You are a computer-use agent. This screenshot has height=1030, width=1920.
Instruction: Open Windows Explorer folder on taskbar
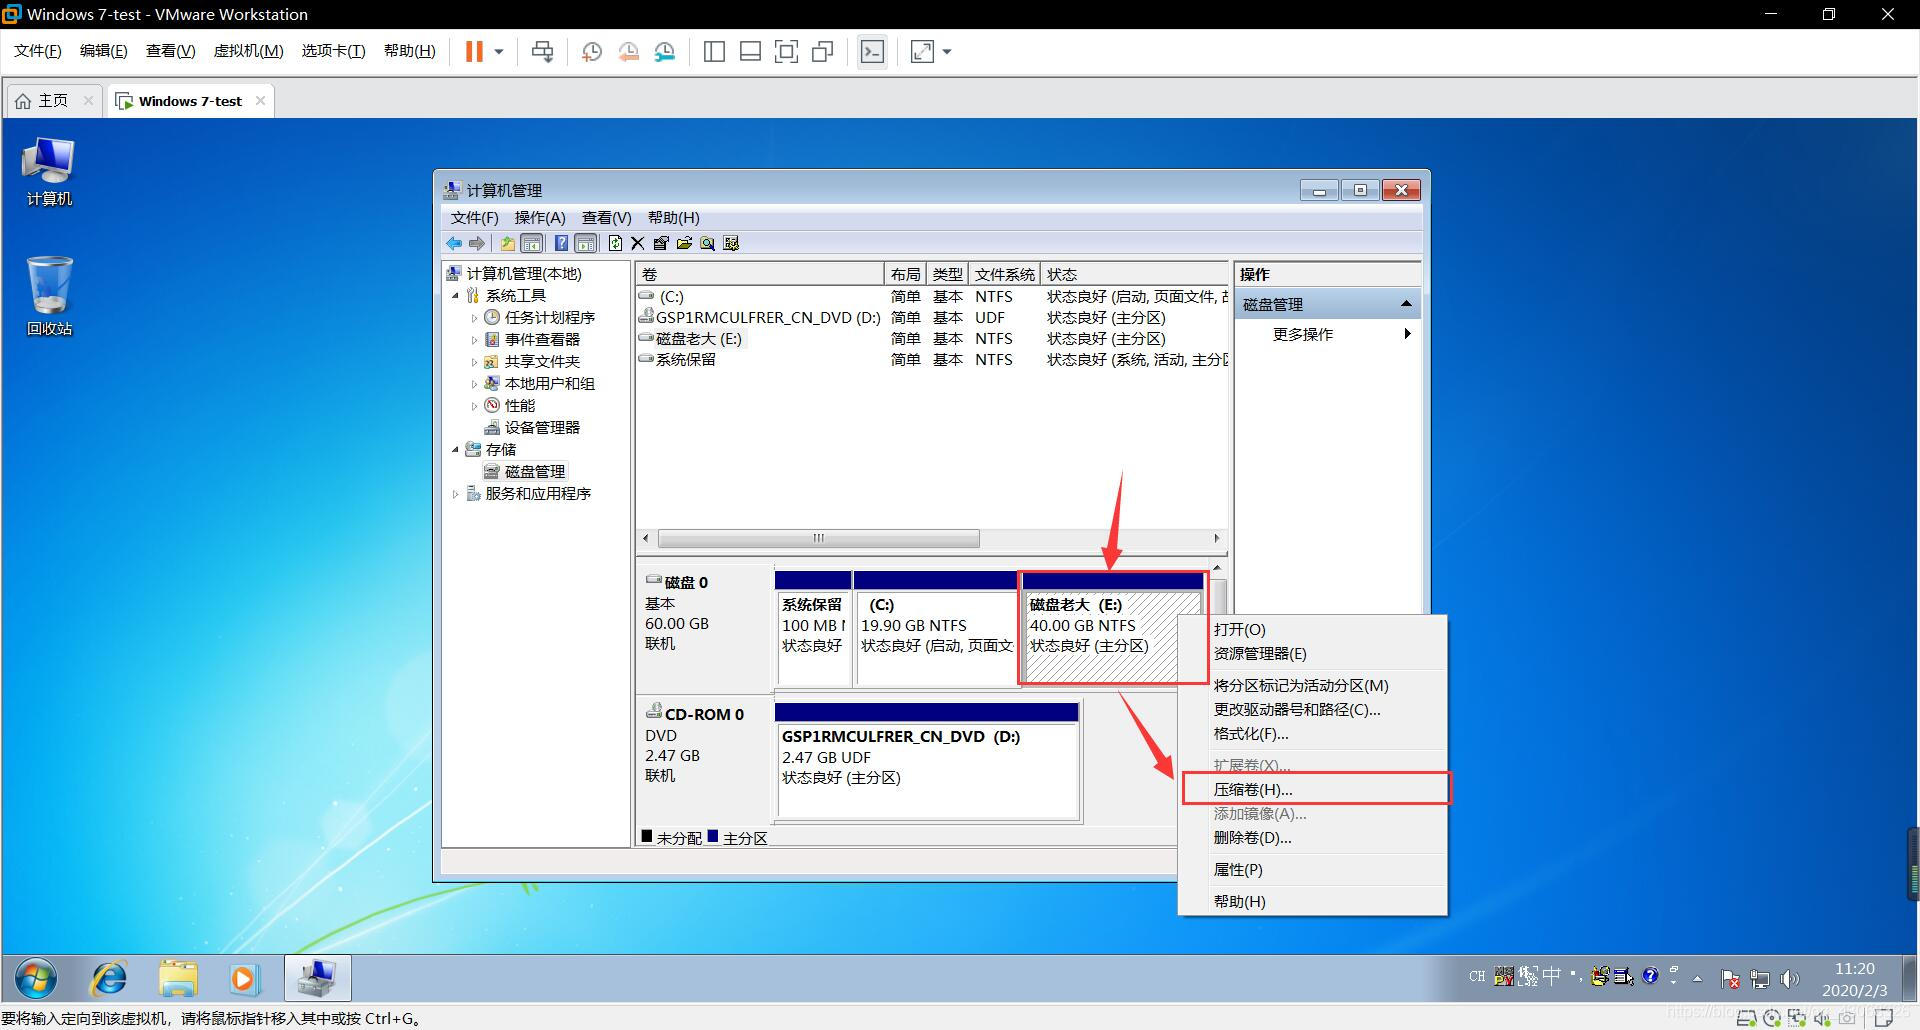point(178,978)
